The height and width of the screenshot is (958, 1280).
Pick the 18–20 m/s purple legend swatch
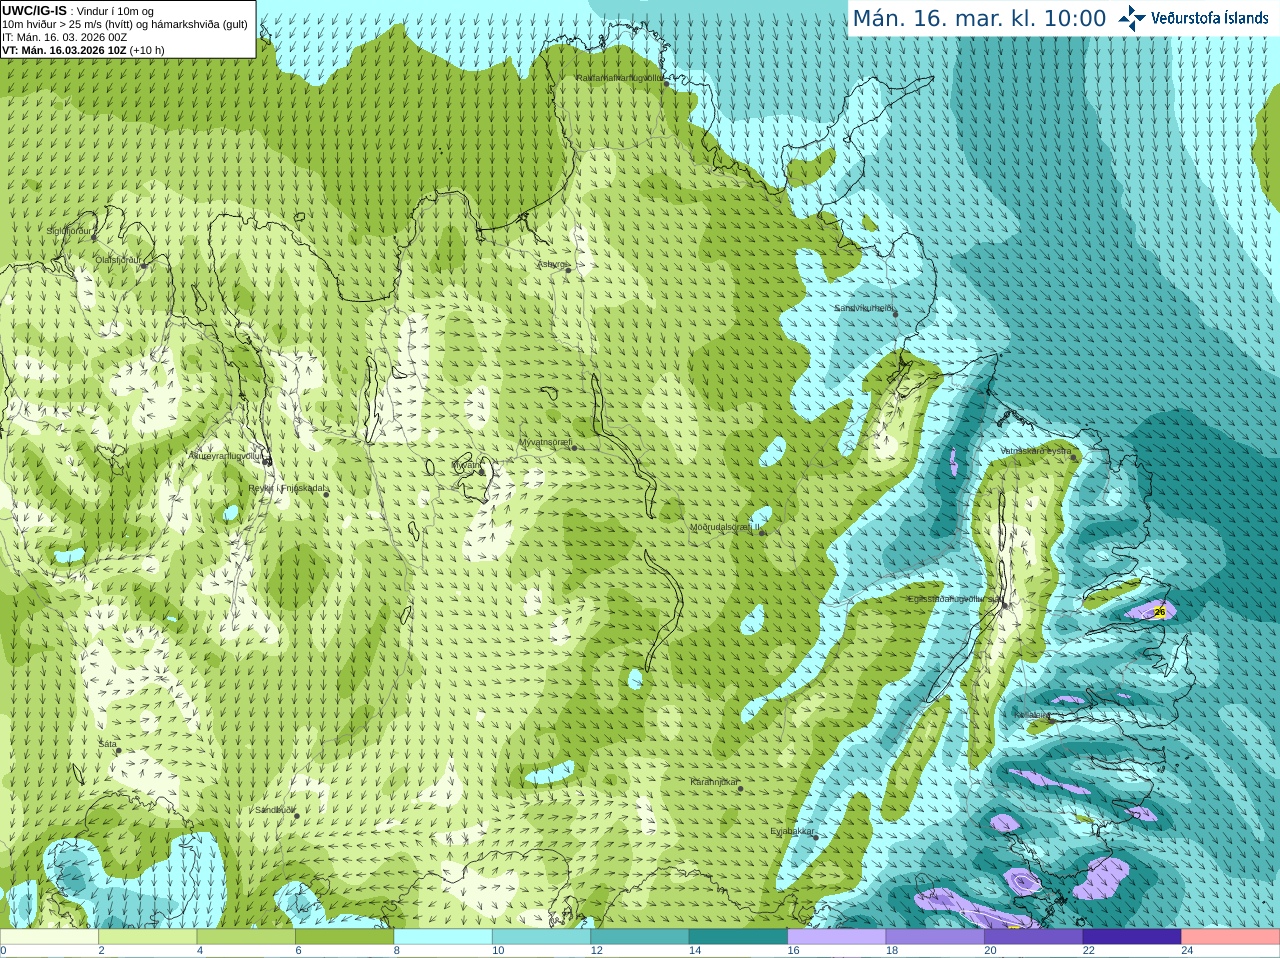[x=935, y=937]
